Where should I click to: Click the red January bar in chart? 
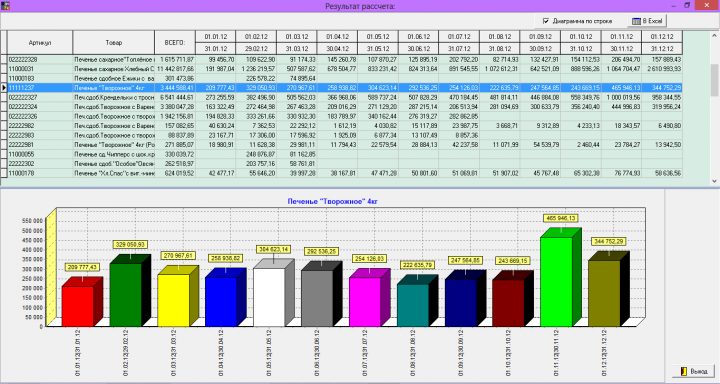point(78,306)
